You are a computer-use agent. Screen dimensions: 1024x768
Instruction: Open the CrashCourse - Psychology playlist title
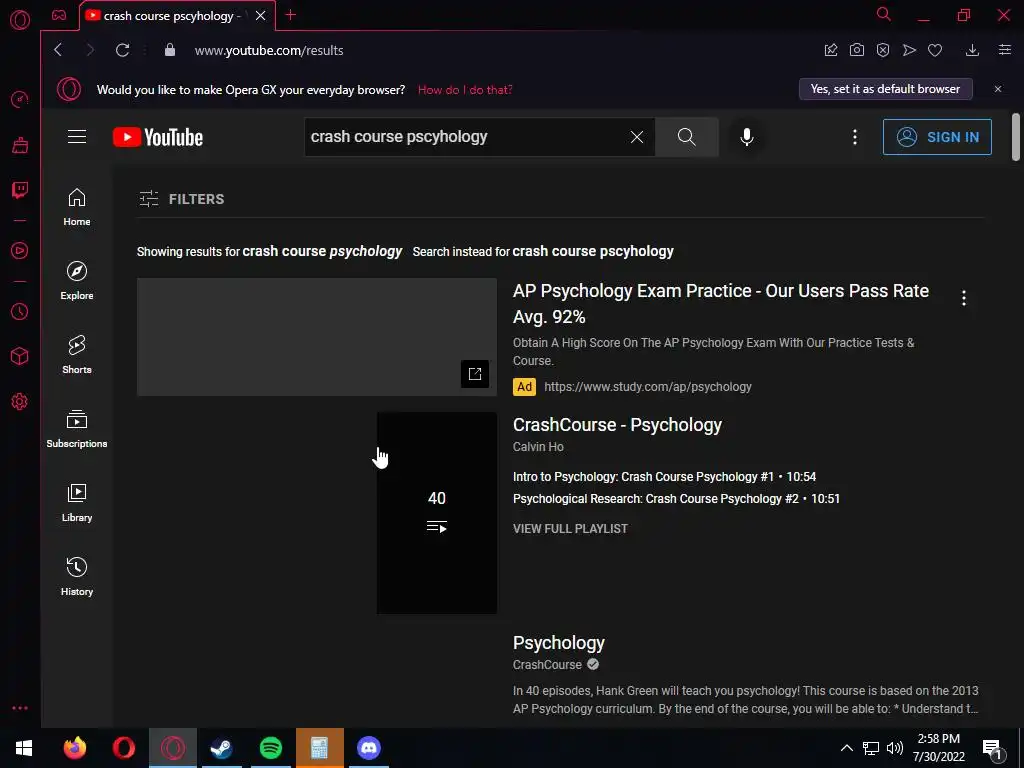617,424
